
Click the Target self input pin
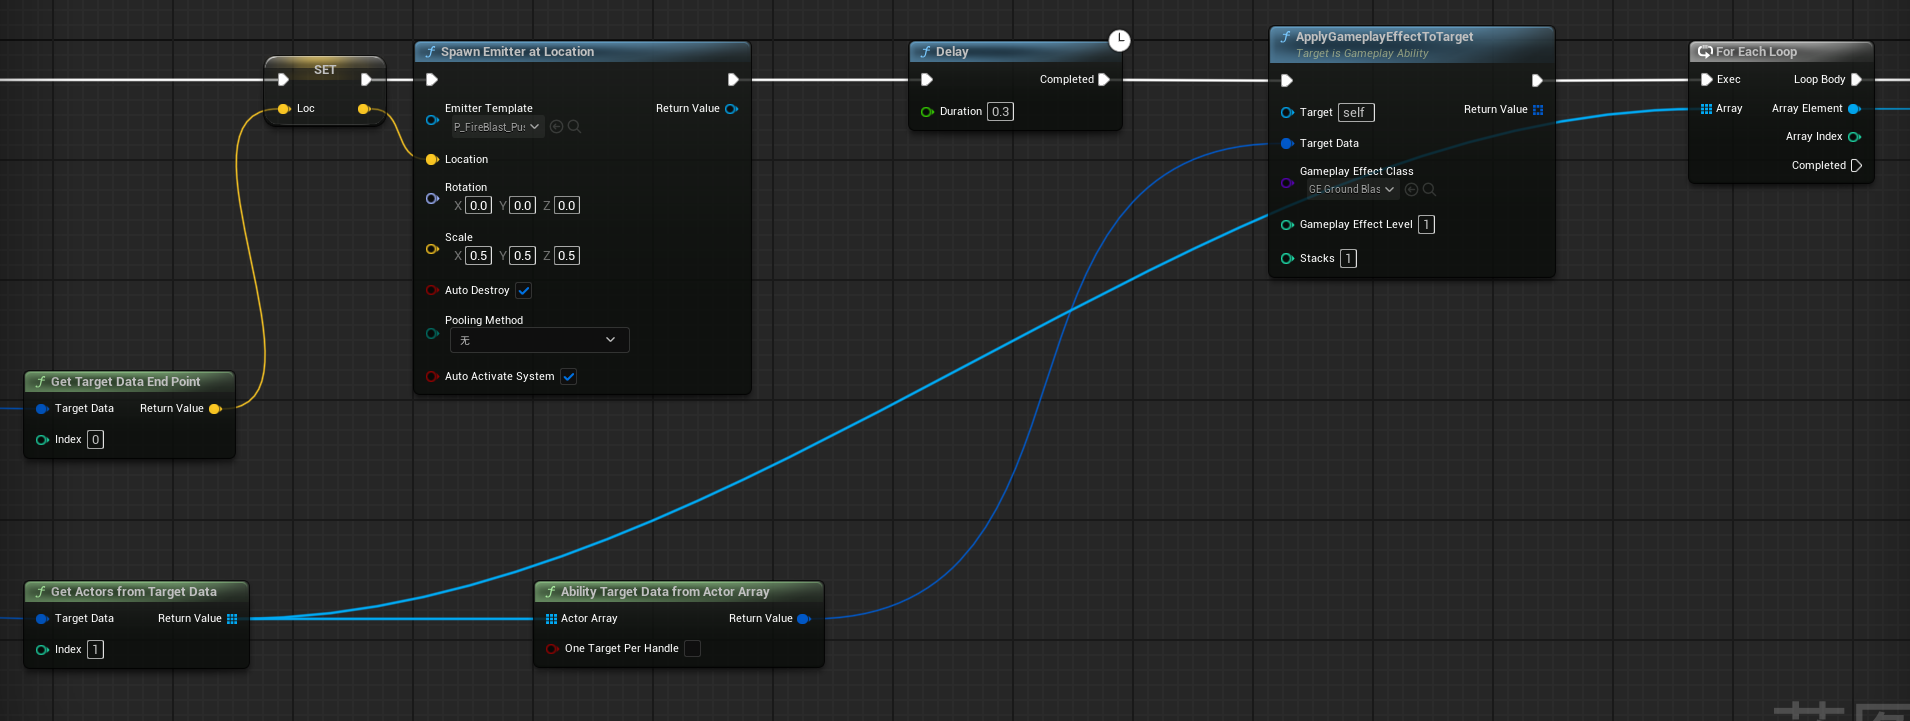coord(1287,112)
